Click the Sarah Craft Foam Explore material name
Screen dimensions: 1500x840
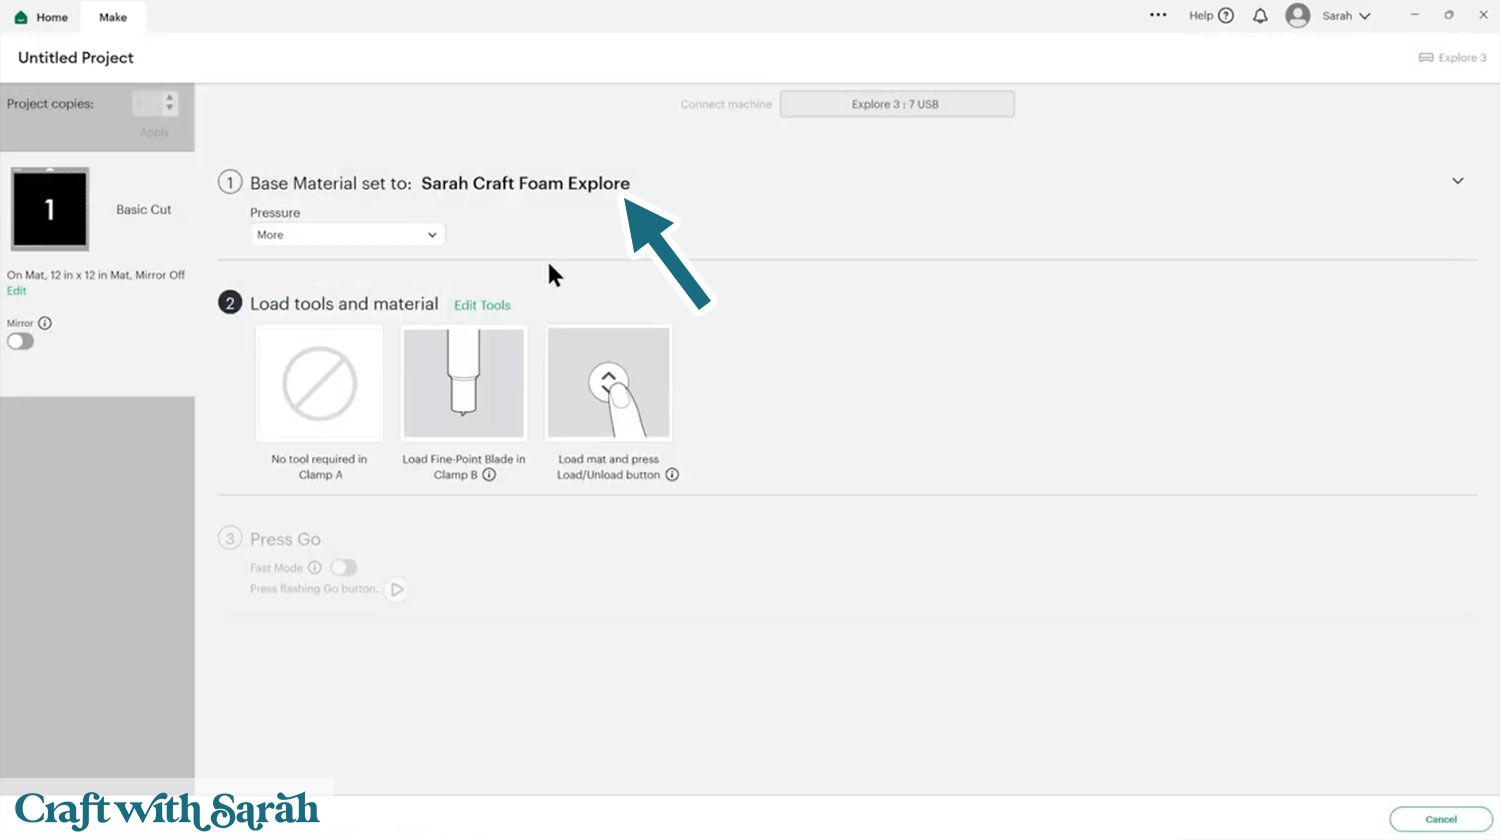point(525,183)
